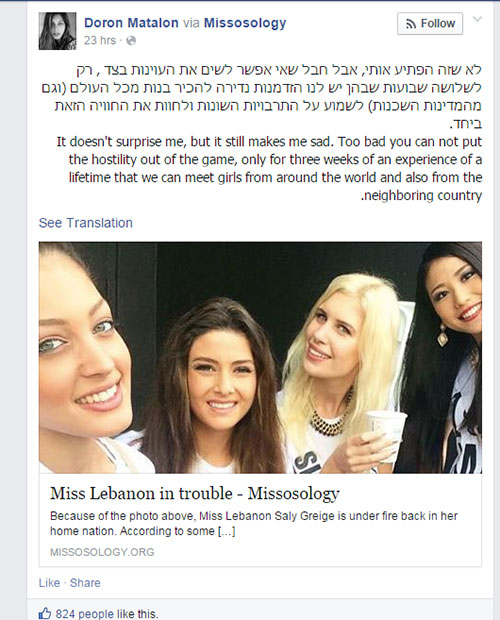
Task: Open the Doron Matalon profile link
Action: click(131, 23)
